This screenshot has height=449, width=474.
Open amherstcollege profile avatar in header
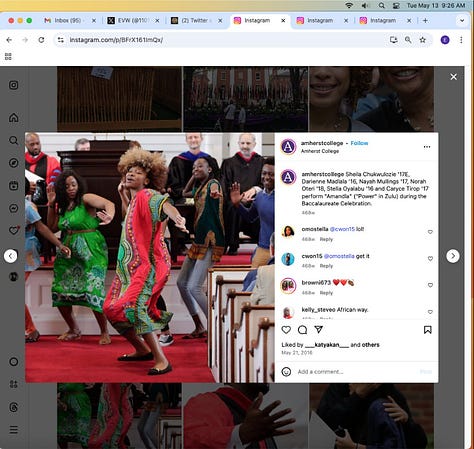tap(288, 146)
